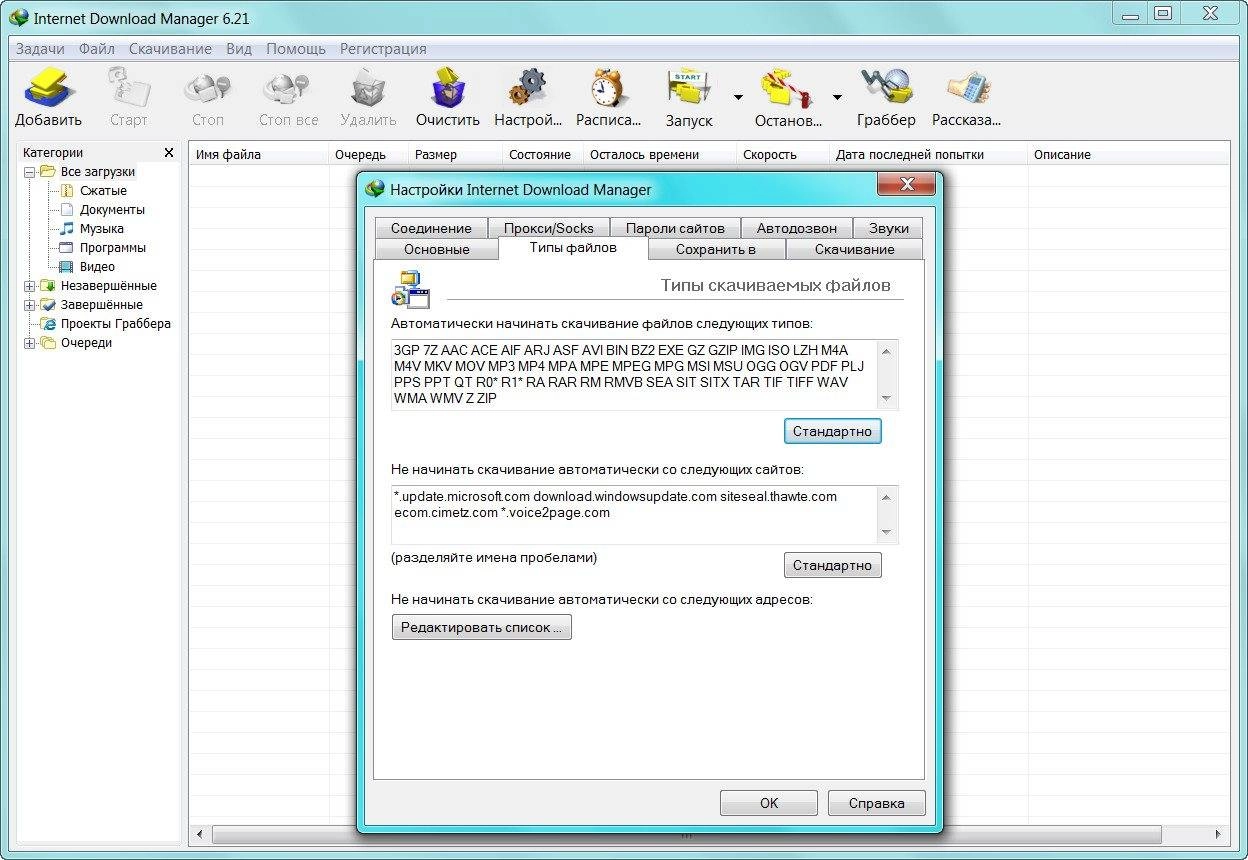Switch to the Прокси/Socks tab
This screenshot has width=1248, height=860.
[x=549, y=228]
